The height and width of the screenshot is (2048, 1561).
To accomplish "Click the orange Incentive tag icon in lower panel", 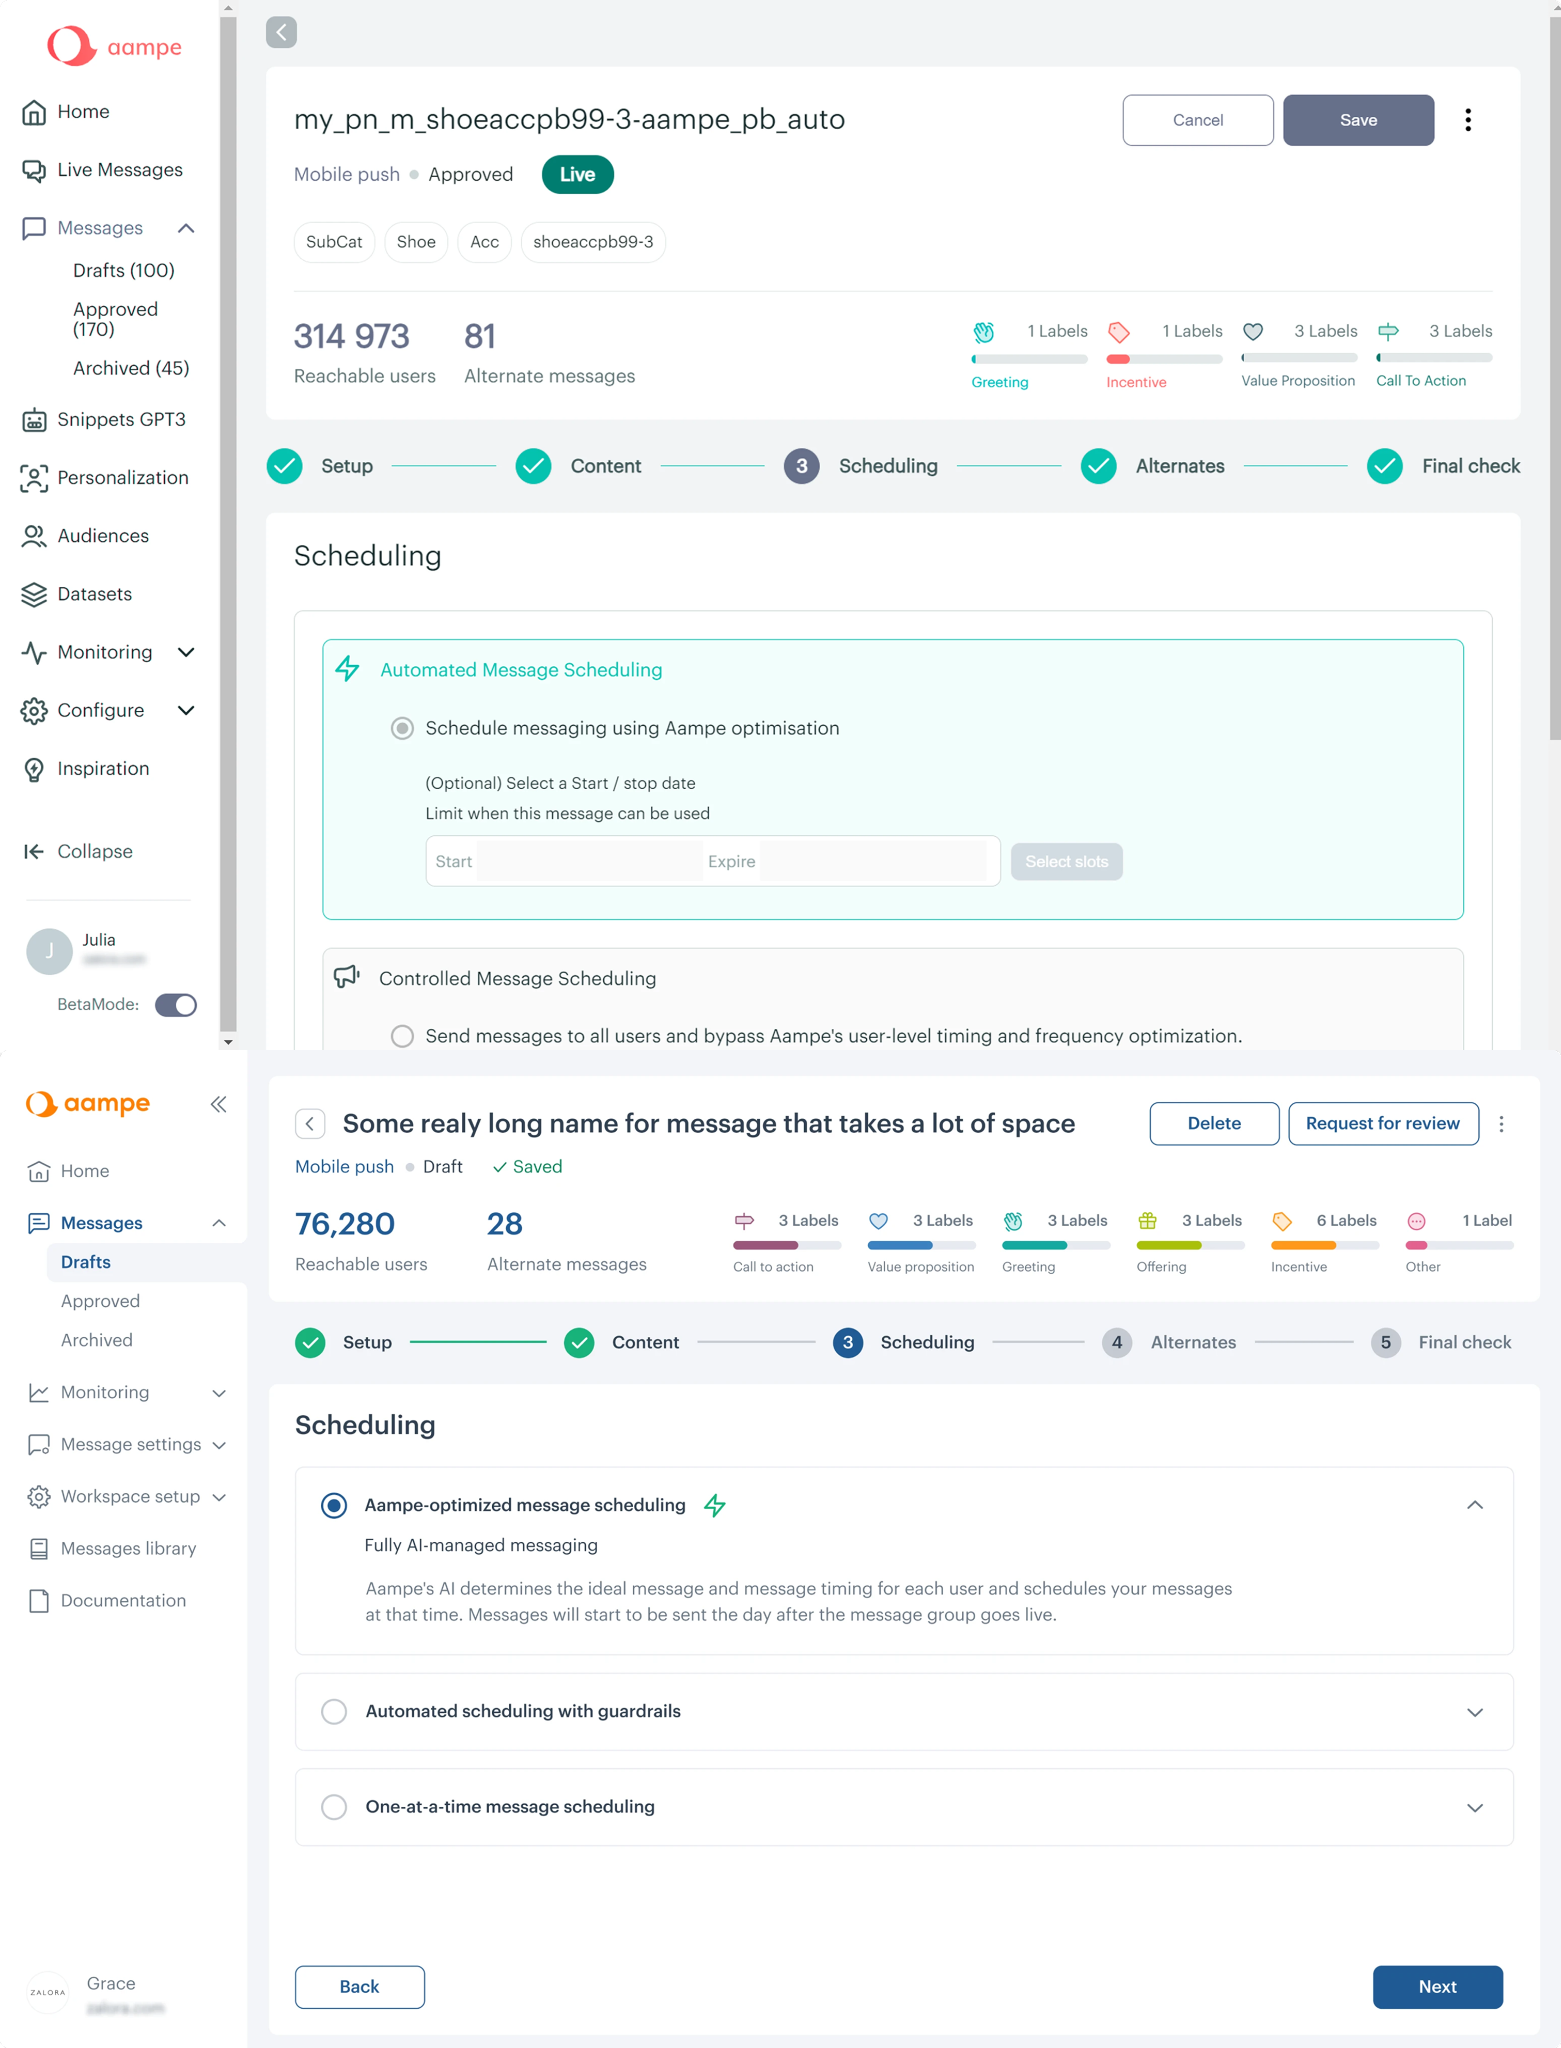I will pos(1282,1221).
